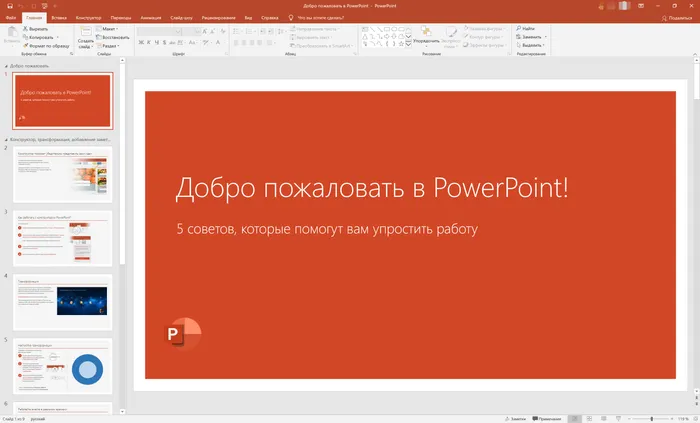Open the Слайд-шоу tab

(181, 18)
